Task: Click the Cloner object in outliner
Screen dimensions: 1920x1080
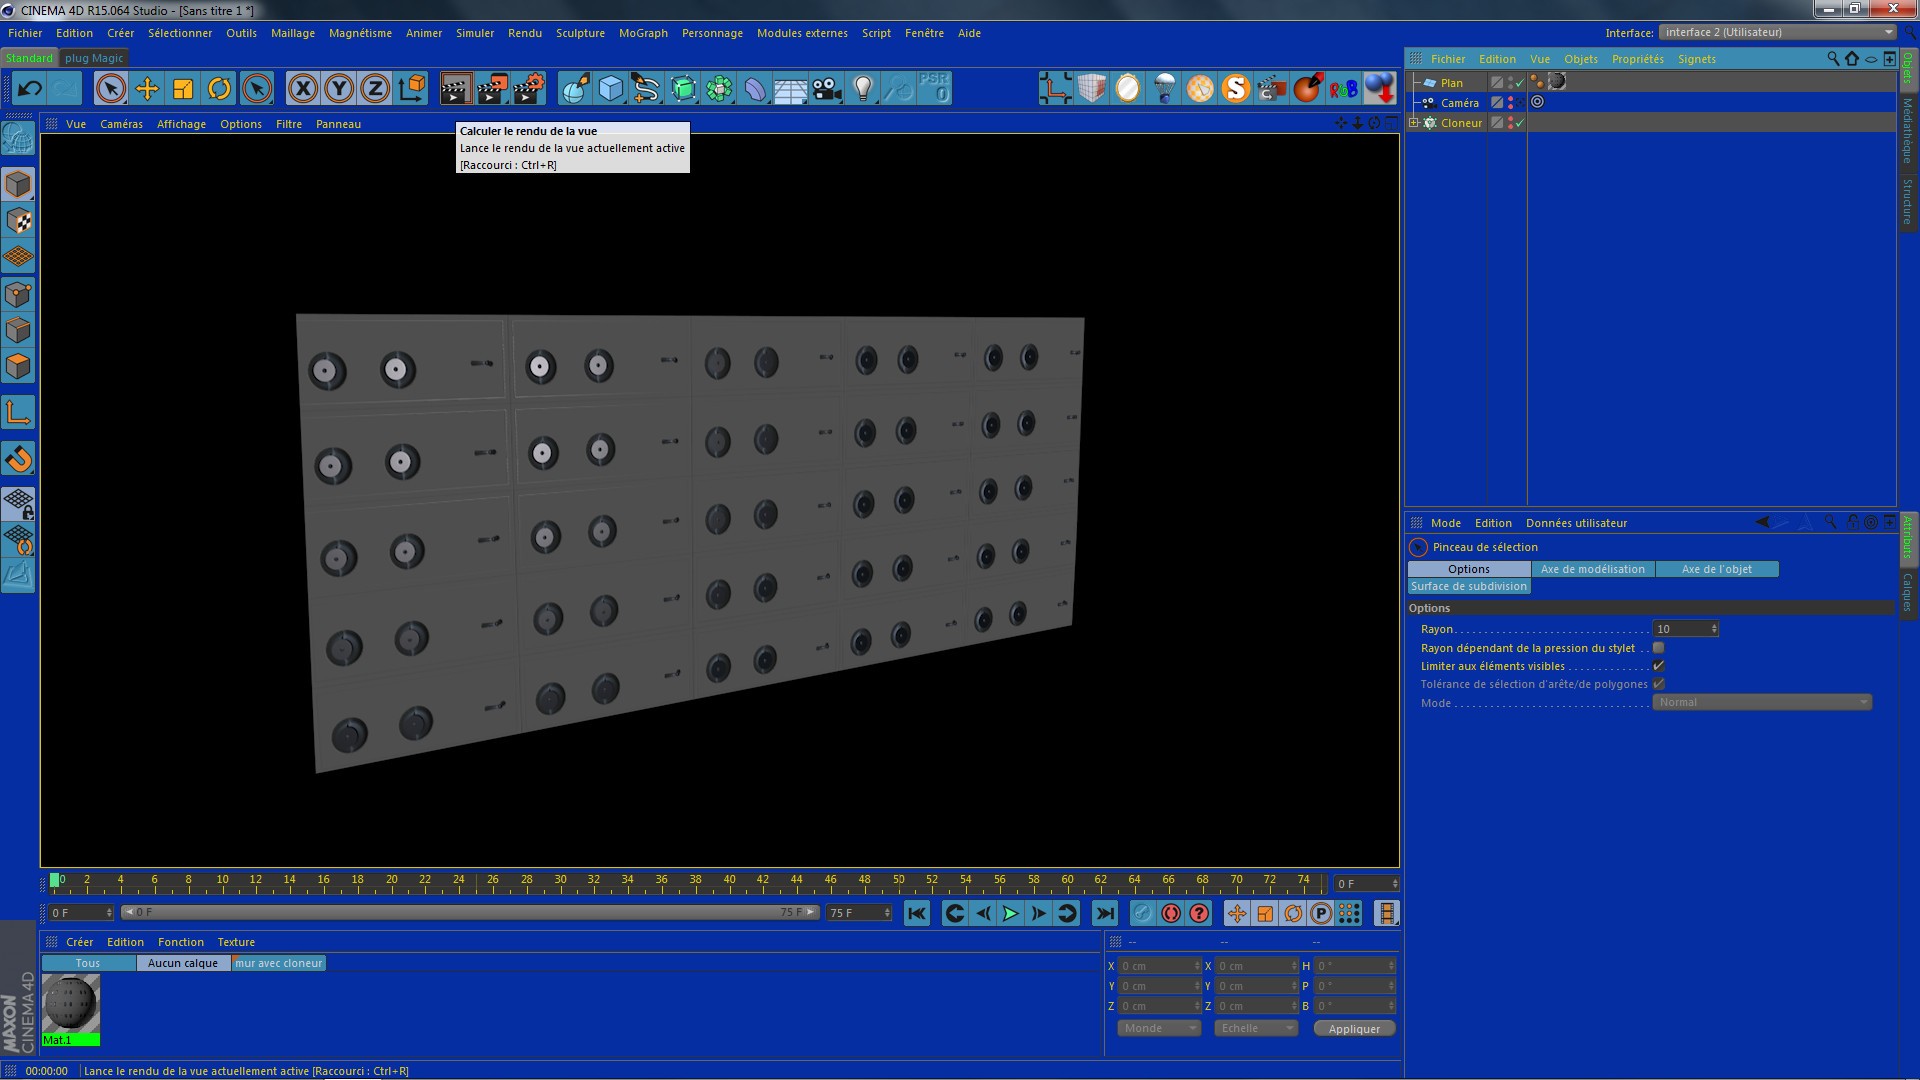Action: click(x=1461, y=123)
